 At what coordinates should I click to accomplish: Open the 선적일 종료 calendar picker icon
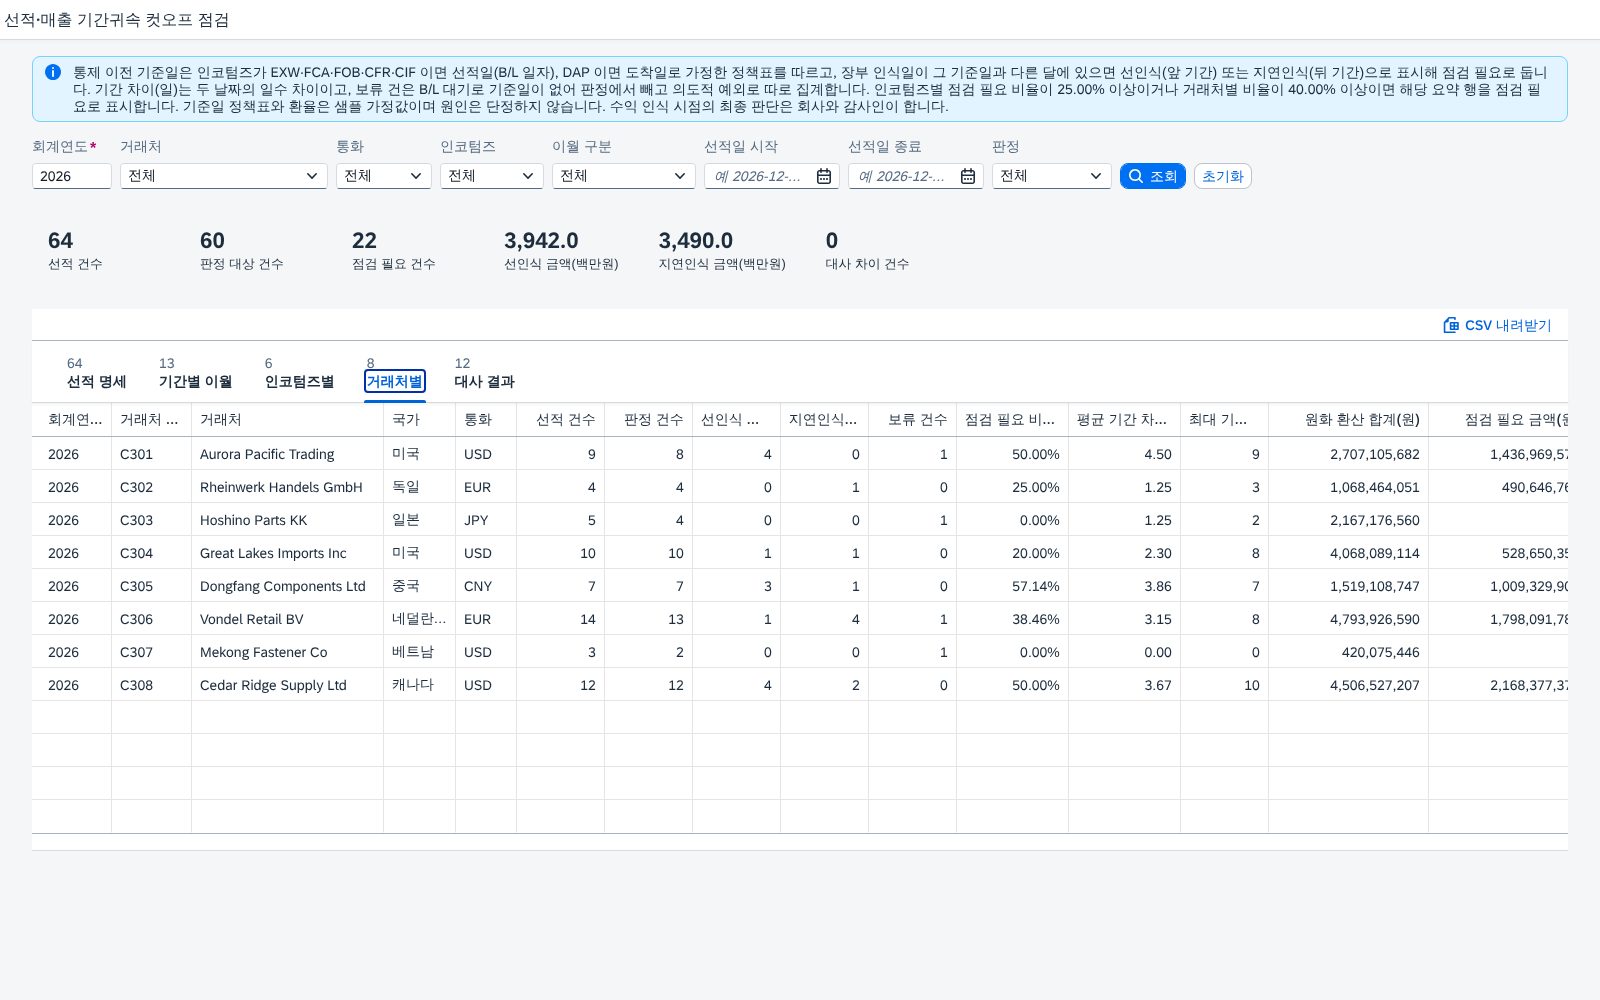[968, 176]
